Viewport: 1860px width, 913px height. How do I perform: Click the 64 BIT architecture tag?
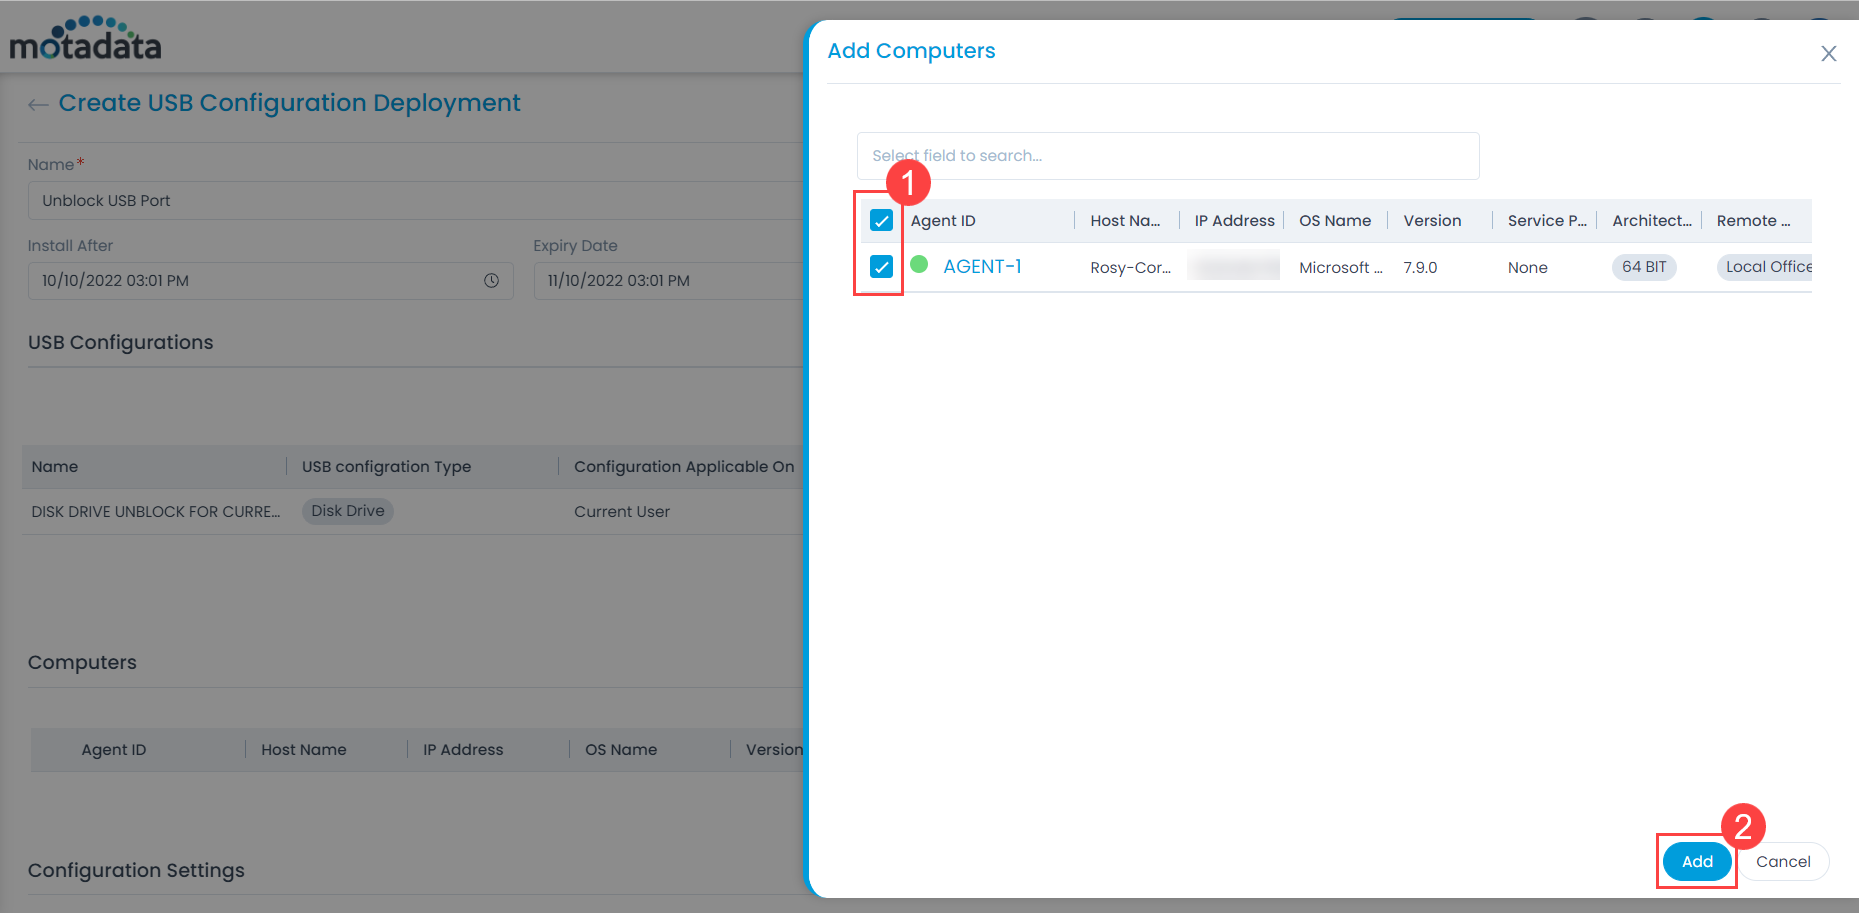(x=1643, y=267)
